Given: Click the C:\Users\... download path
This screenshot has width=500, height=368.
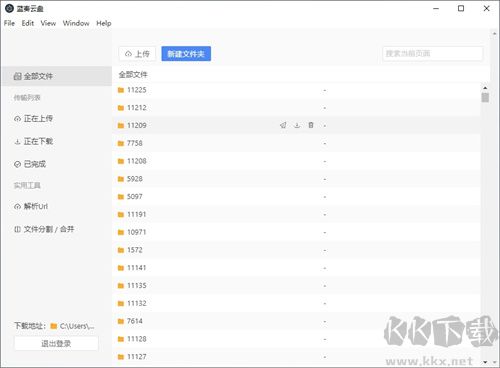Looking at the screenshot, I should 77,326.
